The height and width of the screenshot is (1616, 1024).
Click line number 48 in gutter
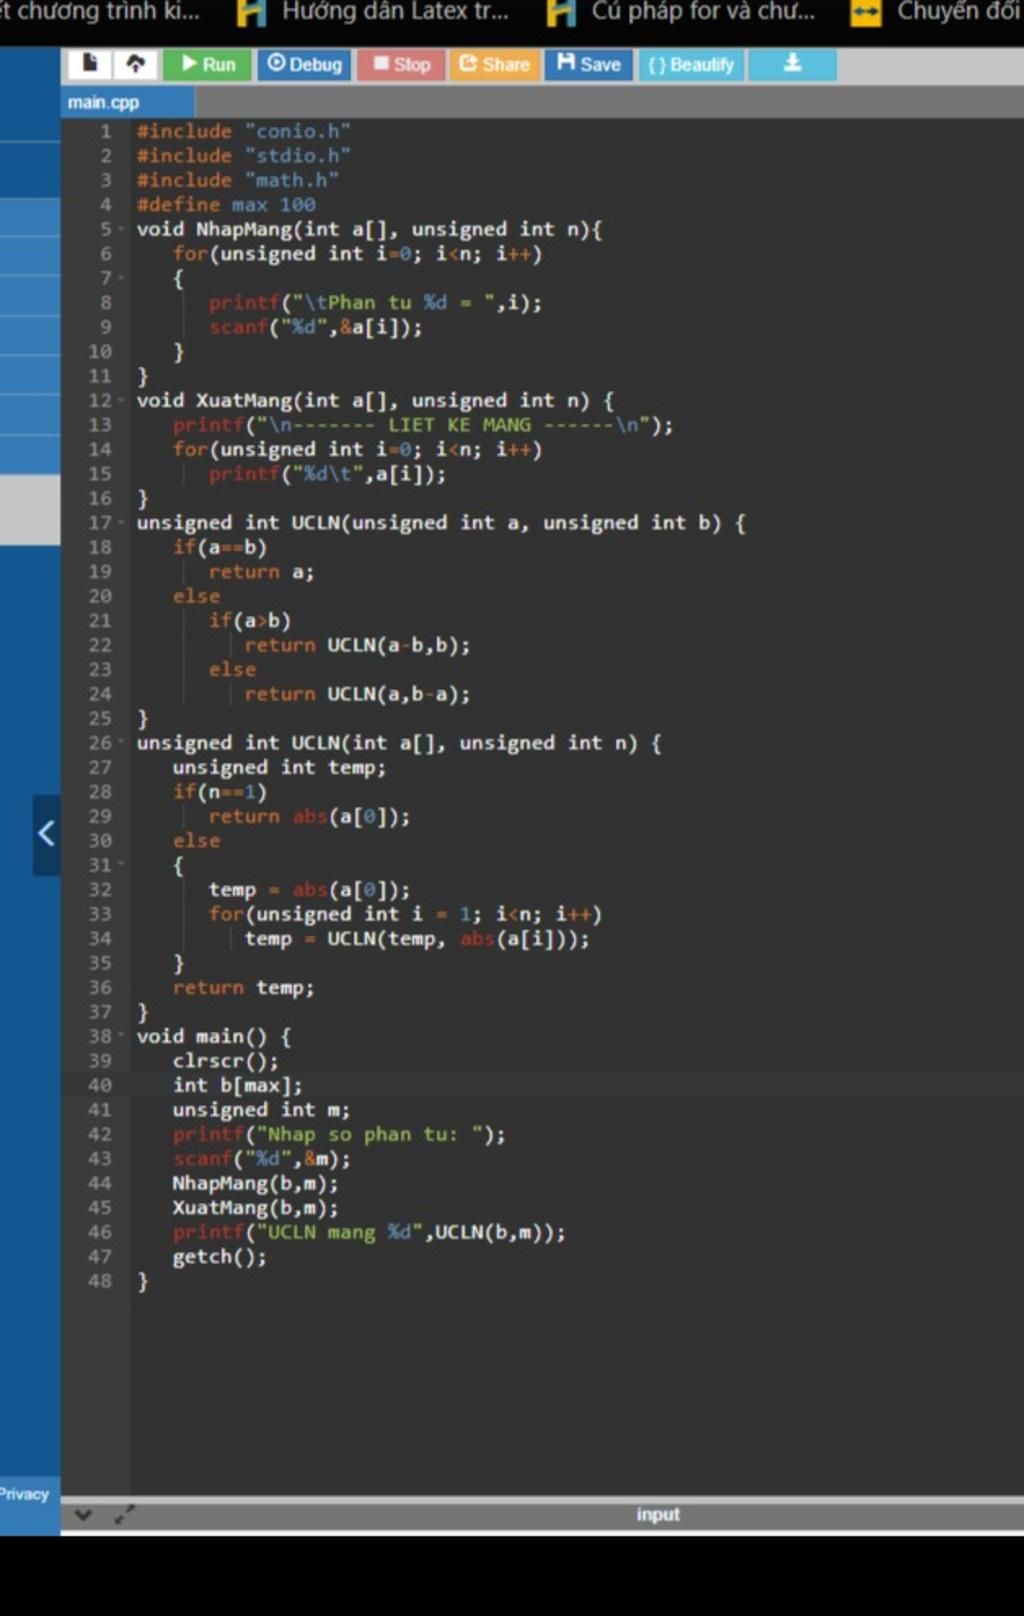click(x=100, y=1281)
